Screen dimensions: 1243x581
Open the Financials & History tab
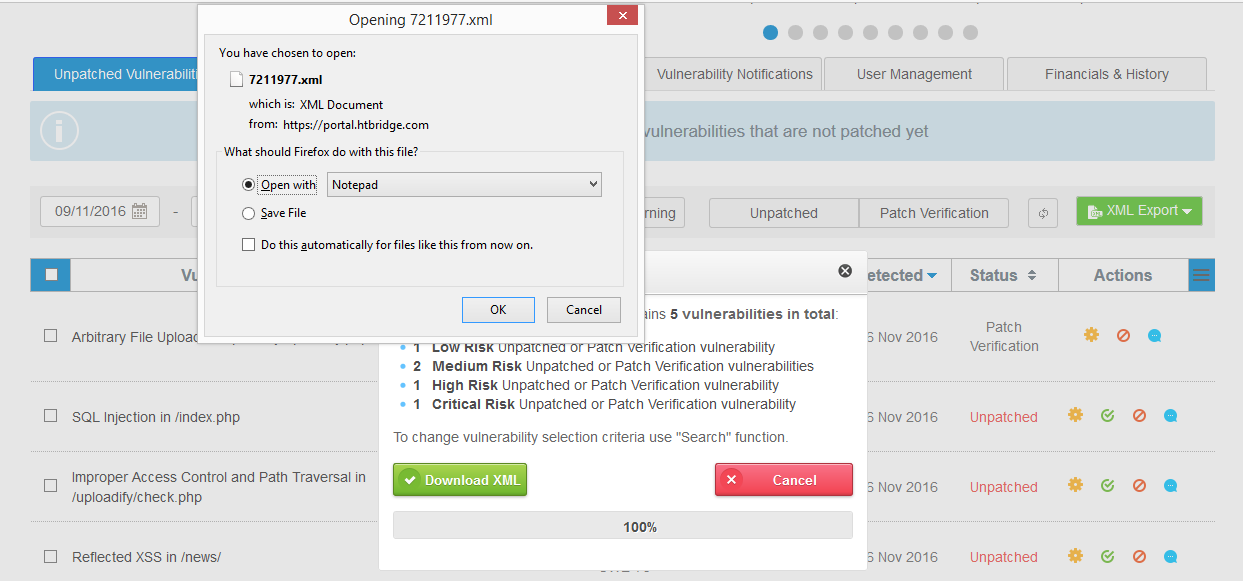click(1106, 73)
